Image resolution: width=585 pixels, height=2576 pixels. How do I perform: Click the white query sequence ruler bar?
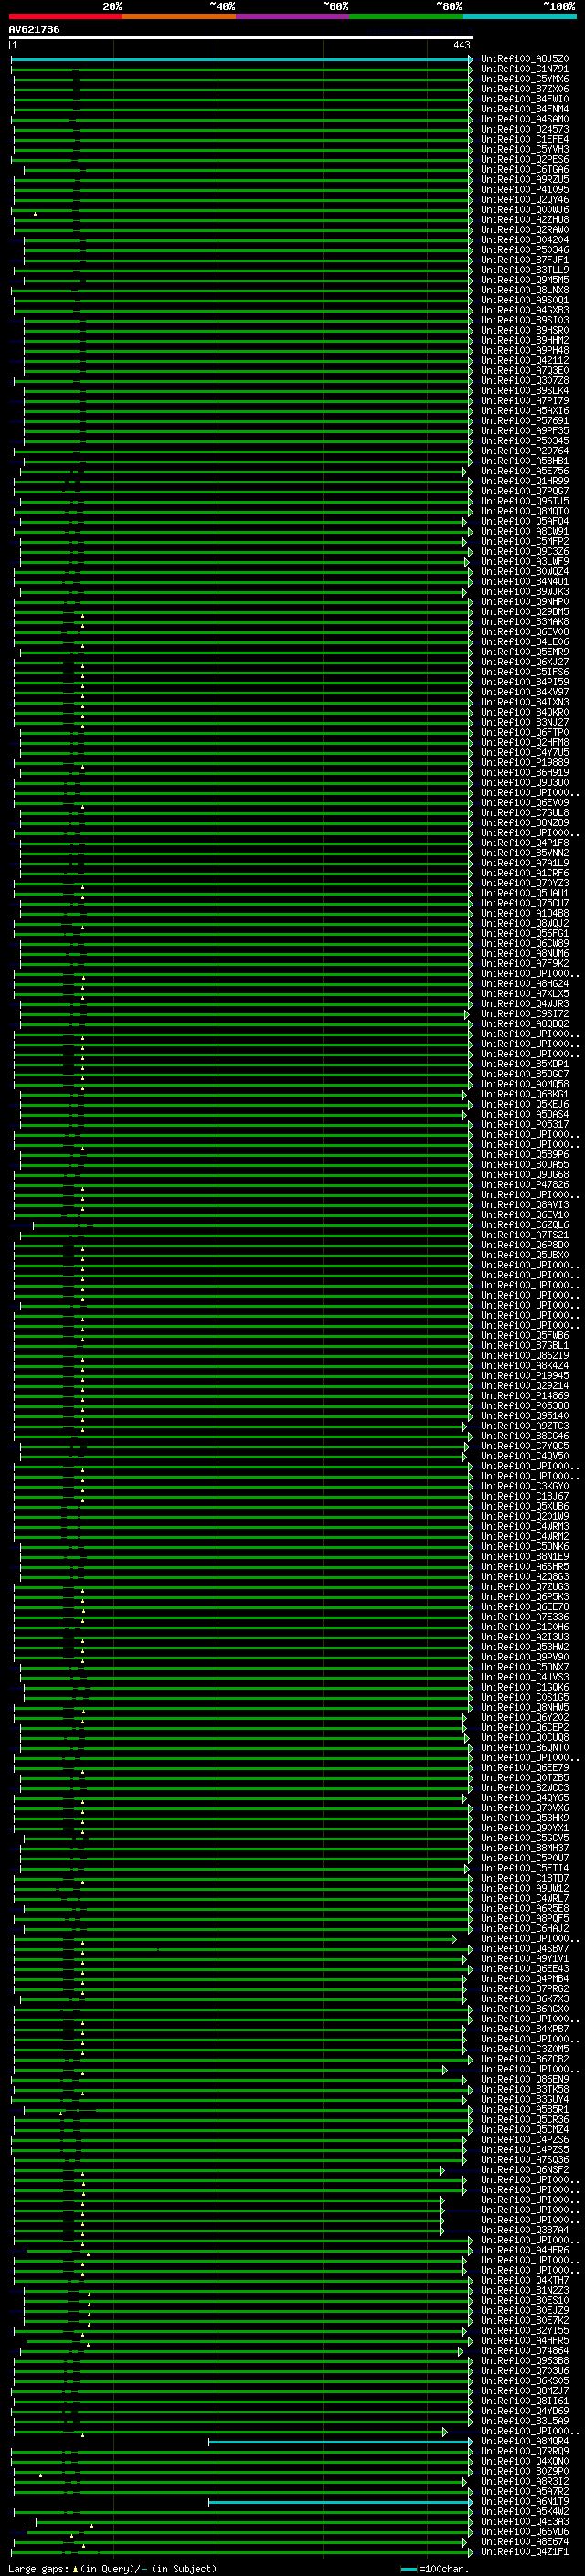[x=241, y=38]
